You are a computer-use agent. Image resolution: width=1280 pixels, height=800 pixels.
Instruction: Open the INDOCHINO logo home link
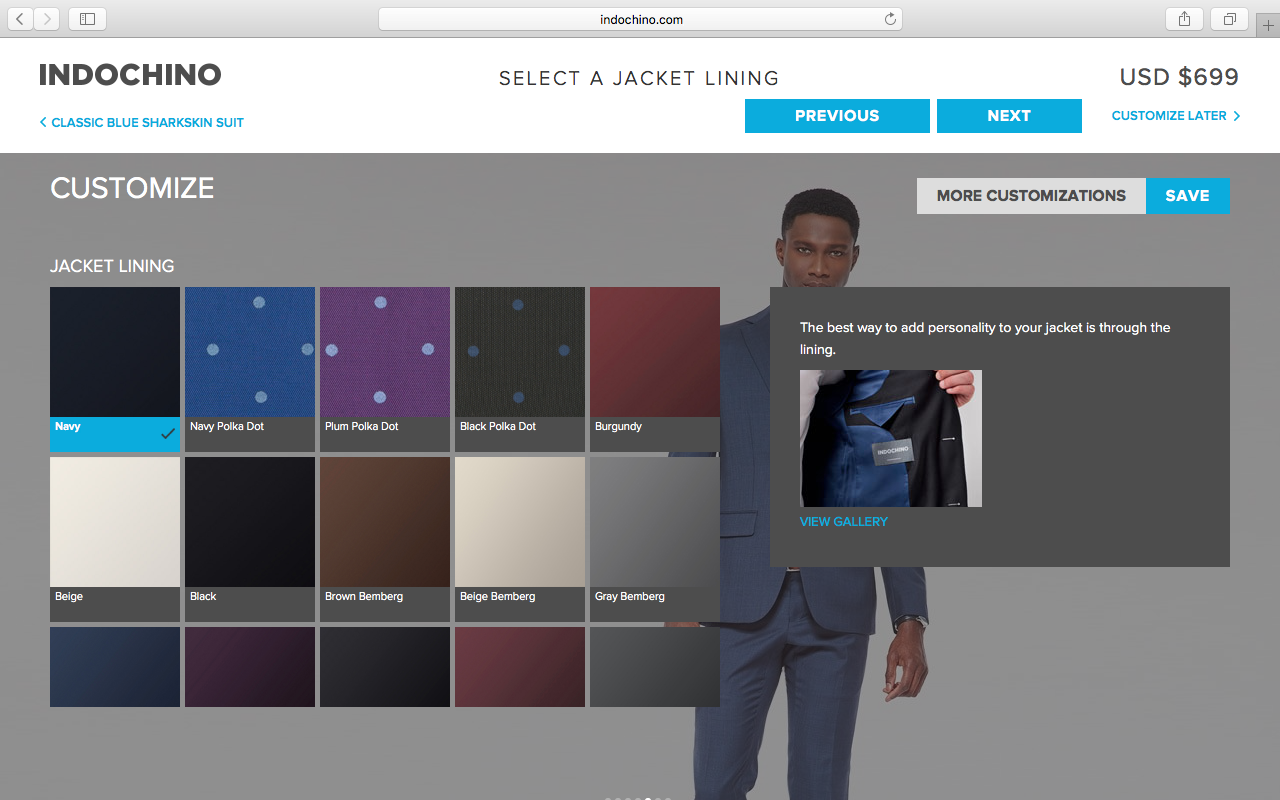[x=130, y=75]
